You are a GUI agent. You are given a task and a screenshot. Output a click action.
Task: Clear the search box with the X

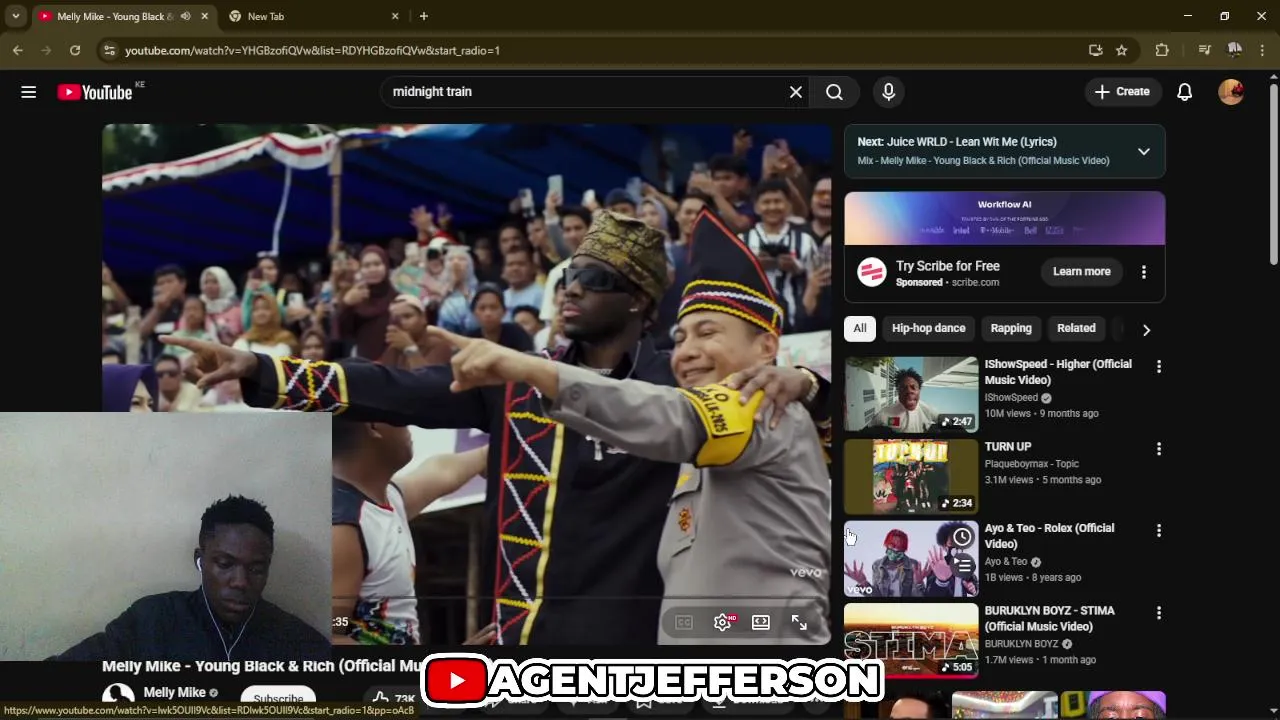click(796, 92)
